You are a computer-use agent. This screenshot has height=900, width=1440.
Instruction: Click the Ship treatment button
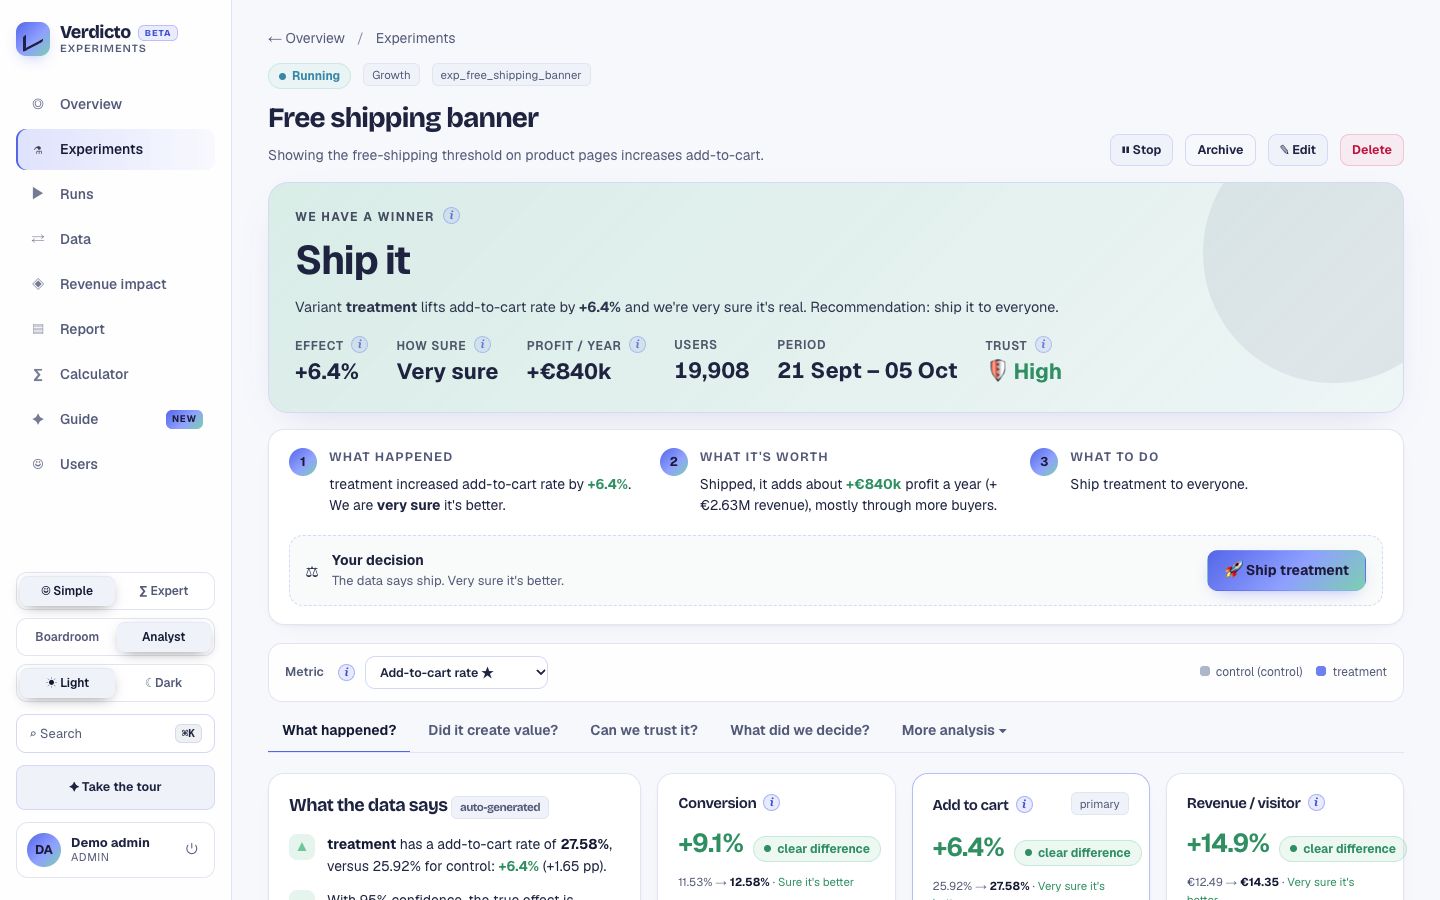click(1286, 570)
